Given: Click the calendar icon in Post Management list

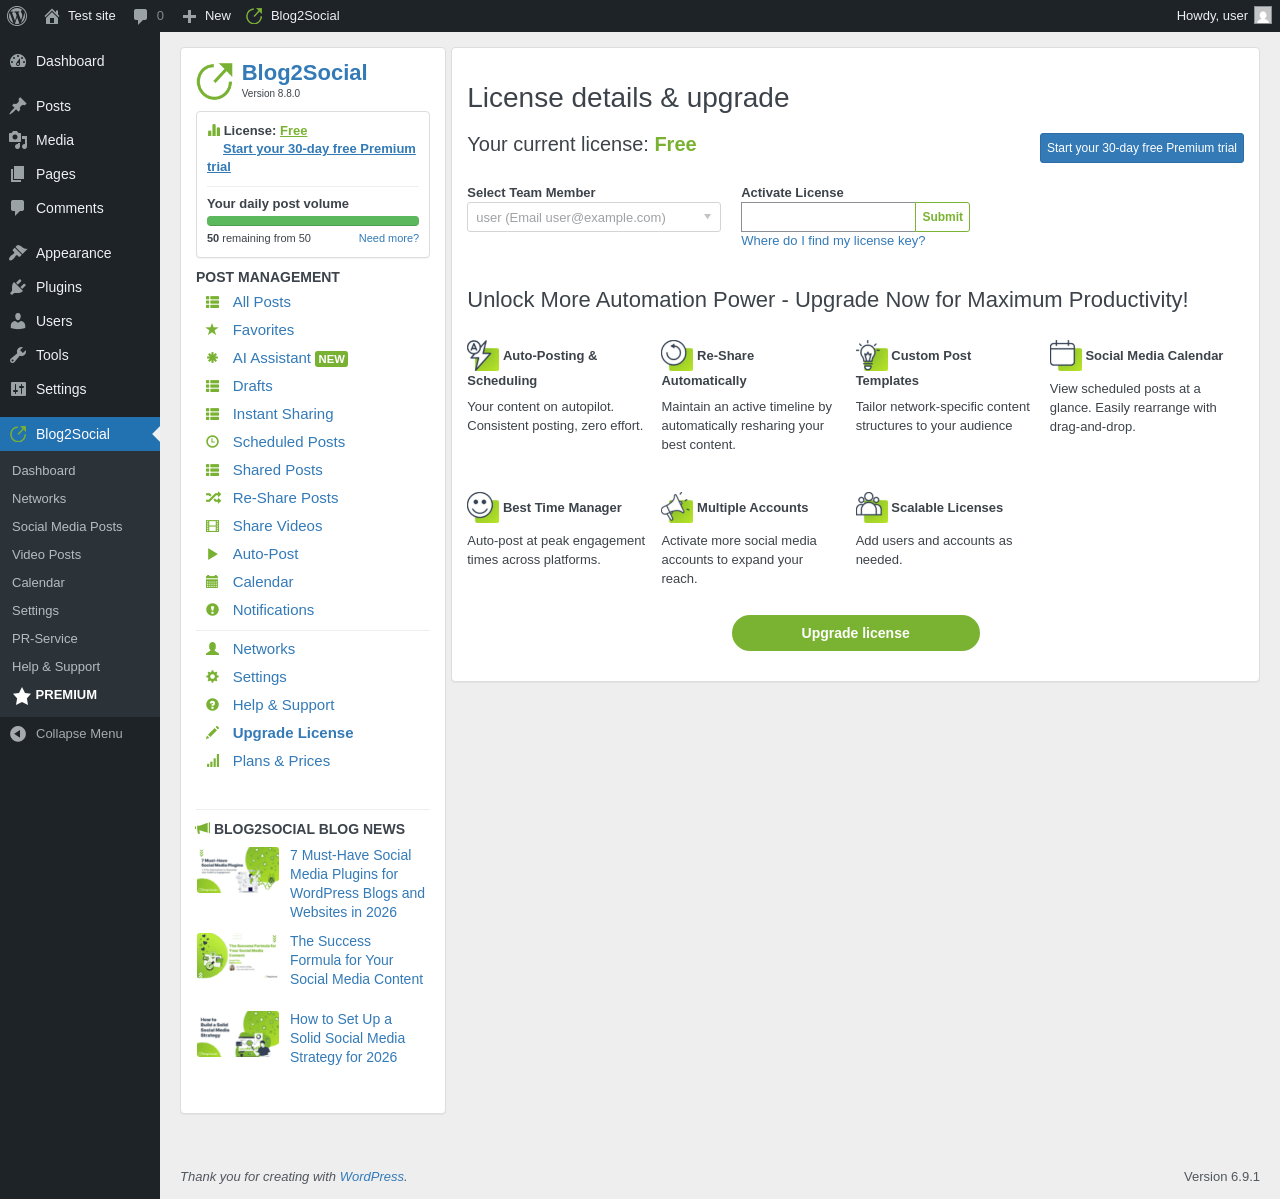Looking at the screenshot, I should 212,582.
